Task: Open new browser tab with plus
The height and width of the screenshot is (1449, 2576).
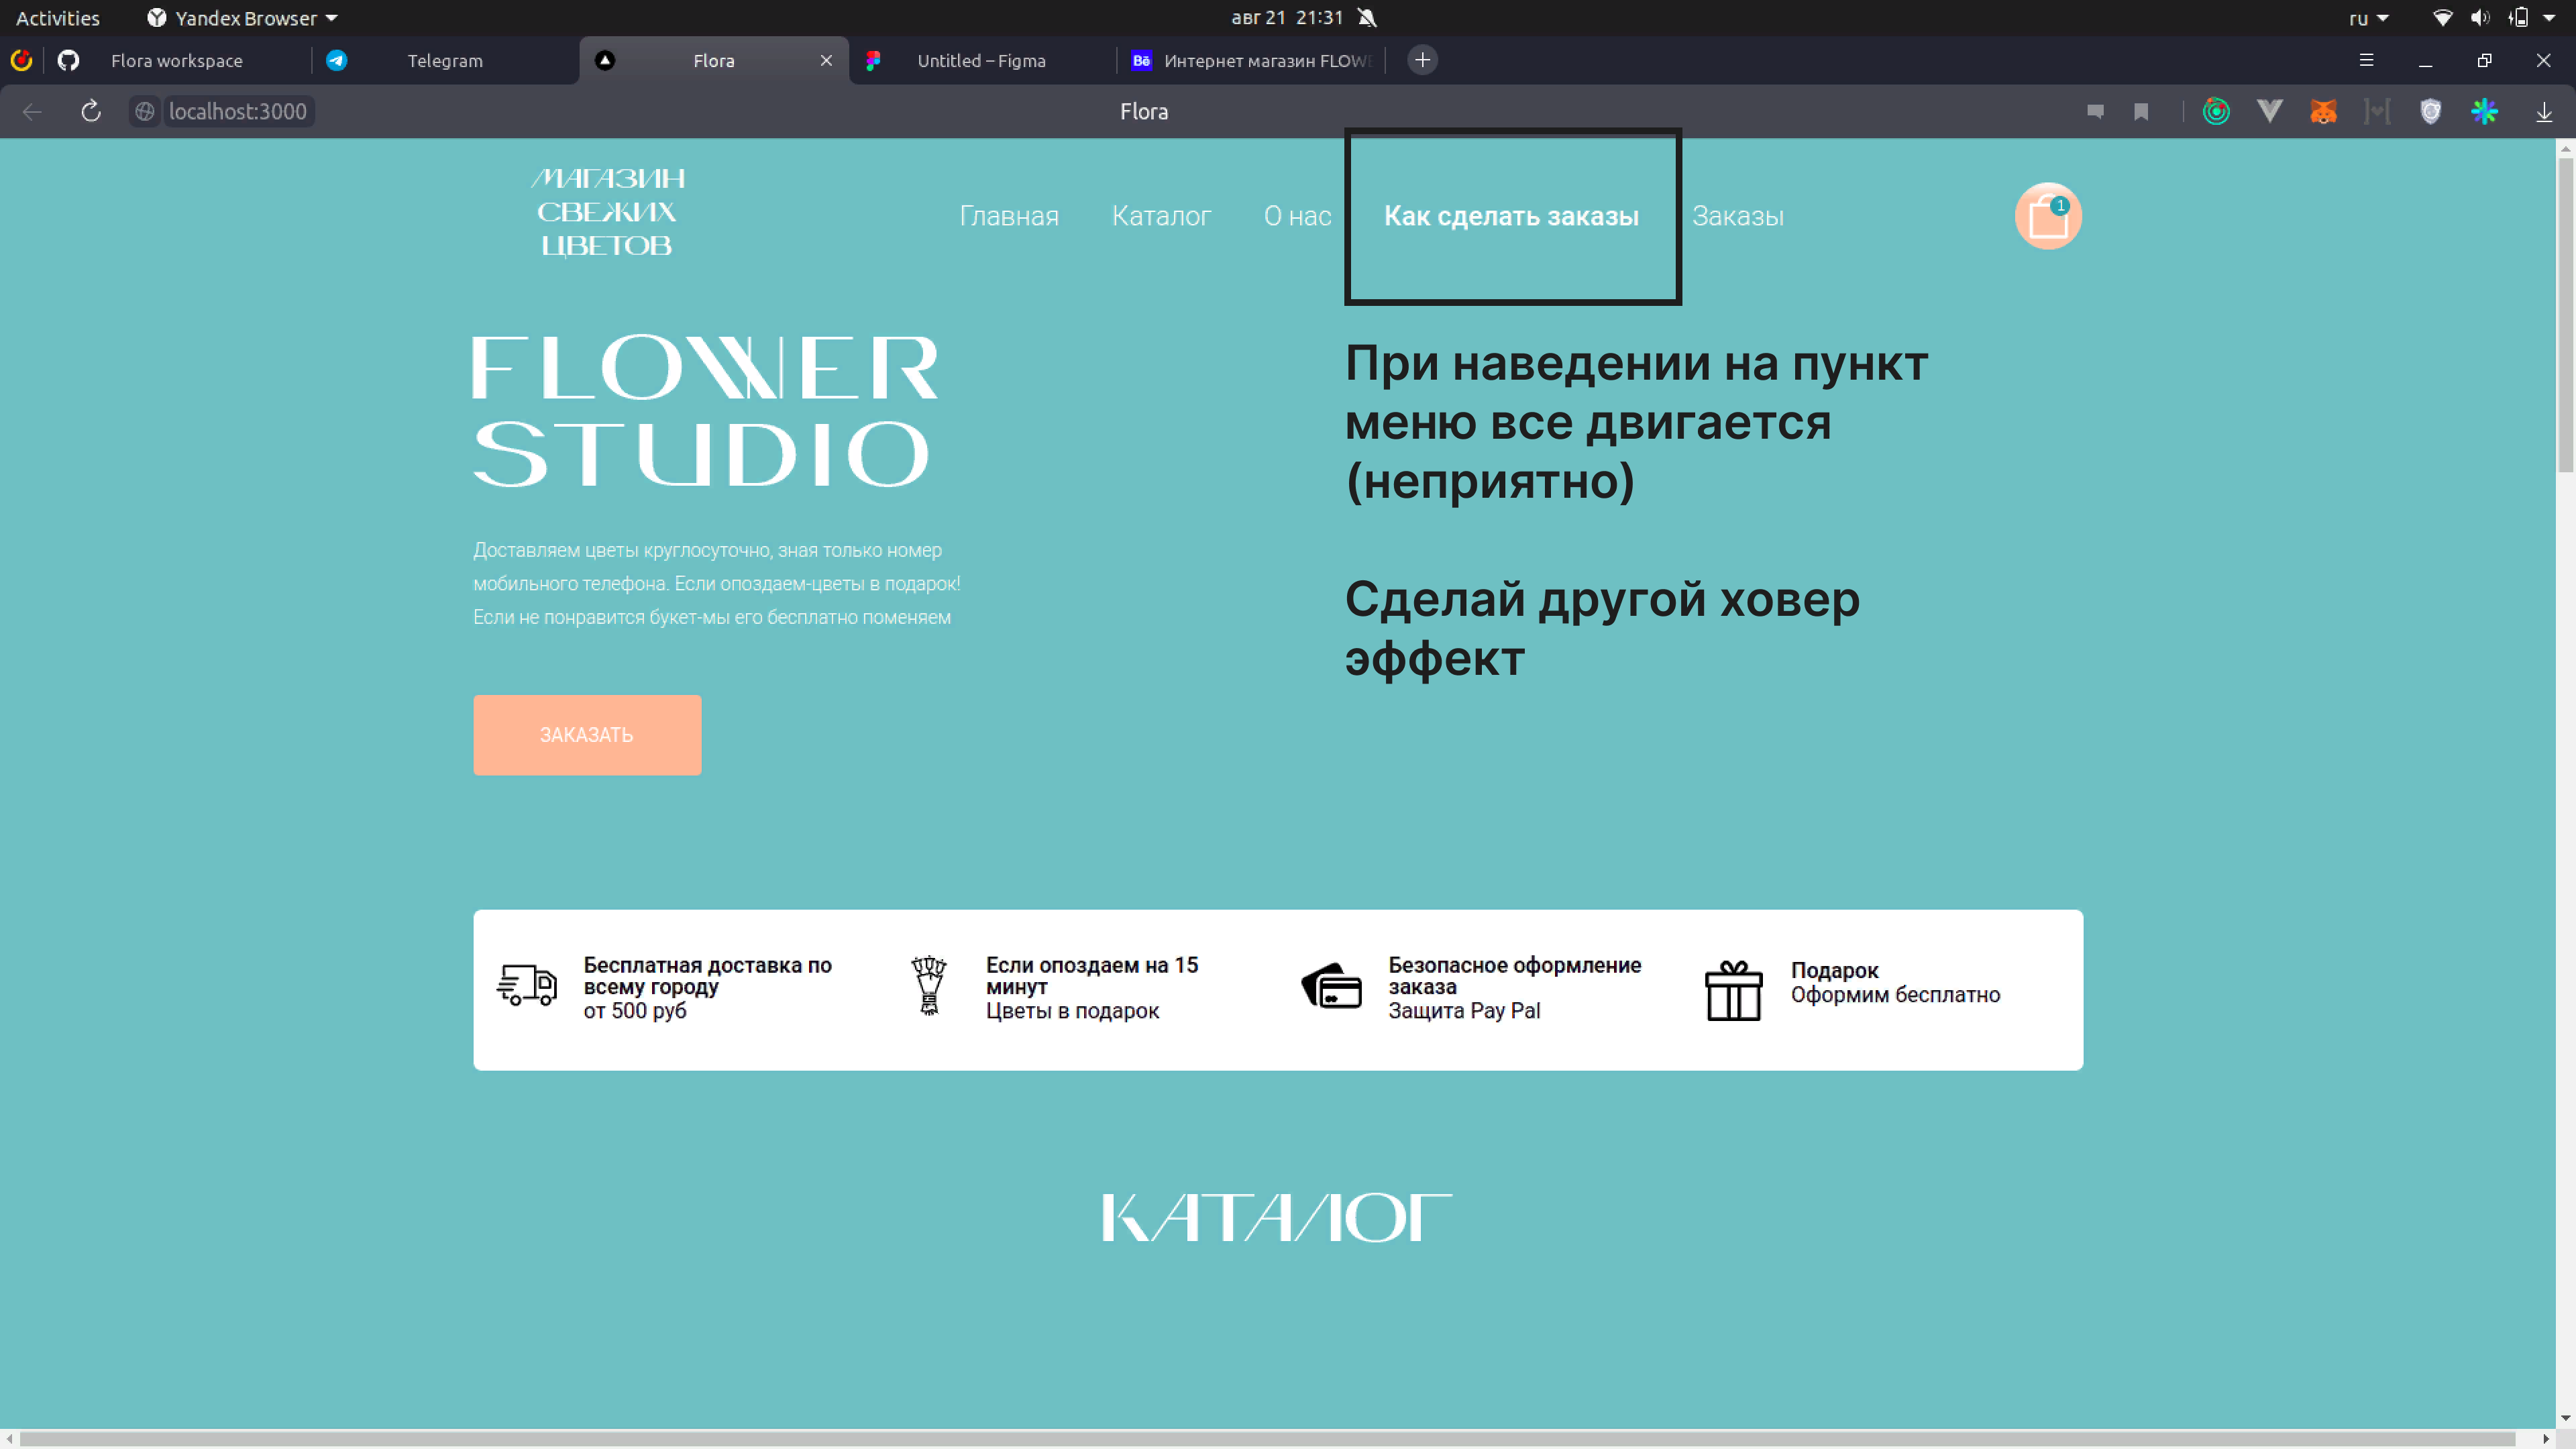Action: coord(1422,60)
